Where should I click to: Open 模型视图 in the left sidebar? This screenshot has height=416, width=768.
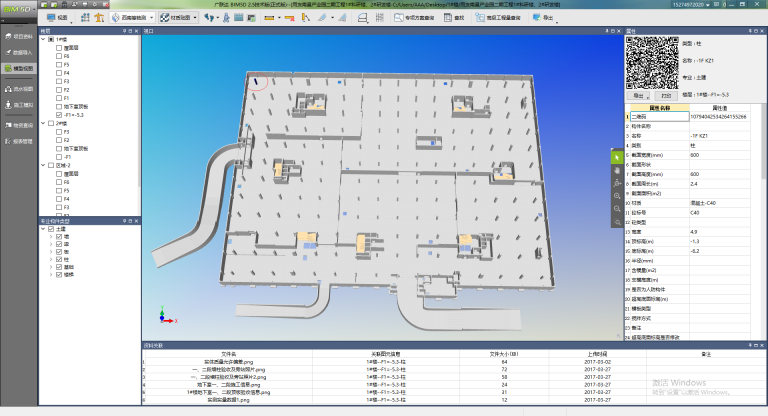click(19, 68)
